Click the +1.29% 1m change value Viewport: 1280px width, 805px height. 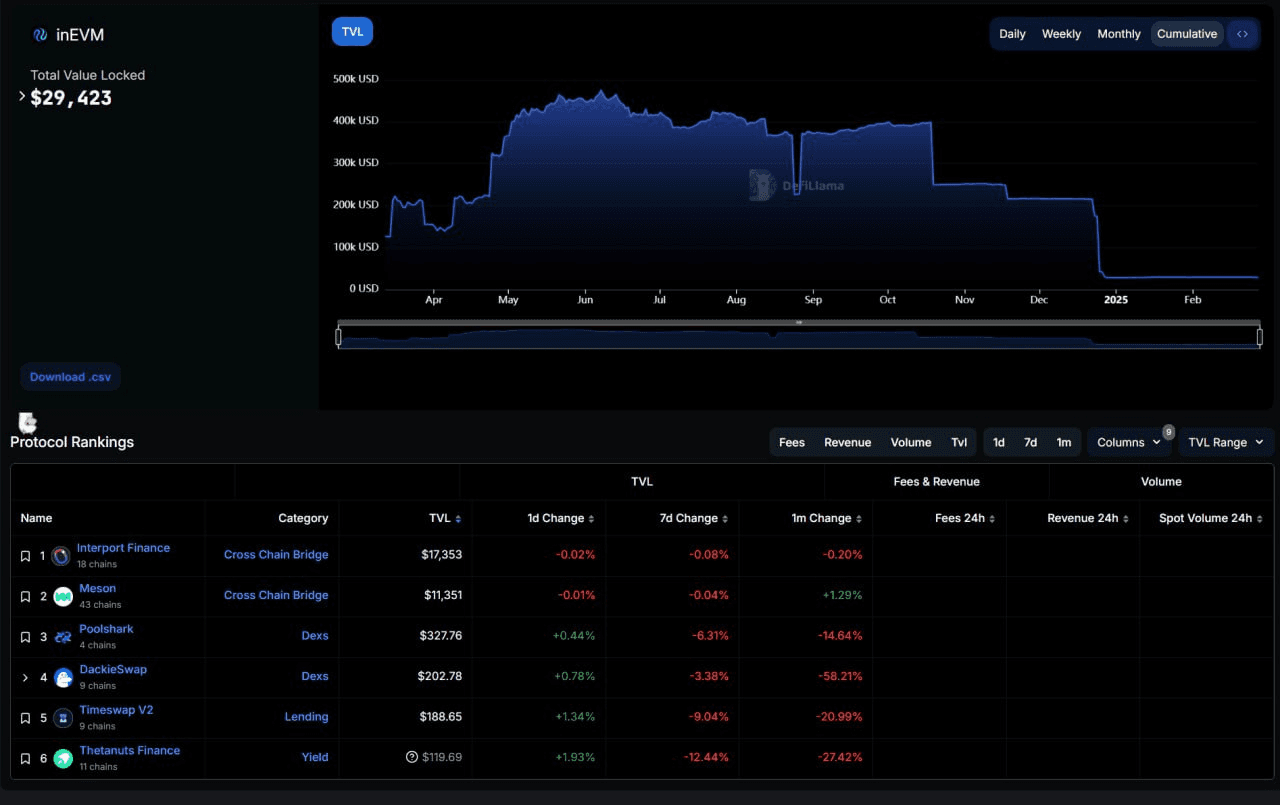[x=842, y=595]
